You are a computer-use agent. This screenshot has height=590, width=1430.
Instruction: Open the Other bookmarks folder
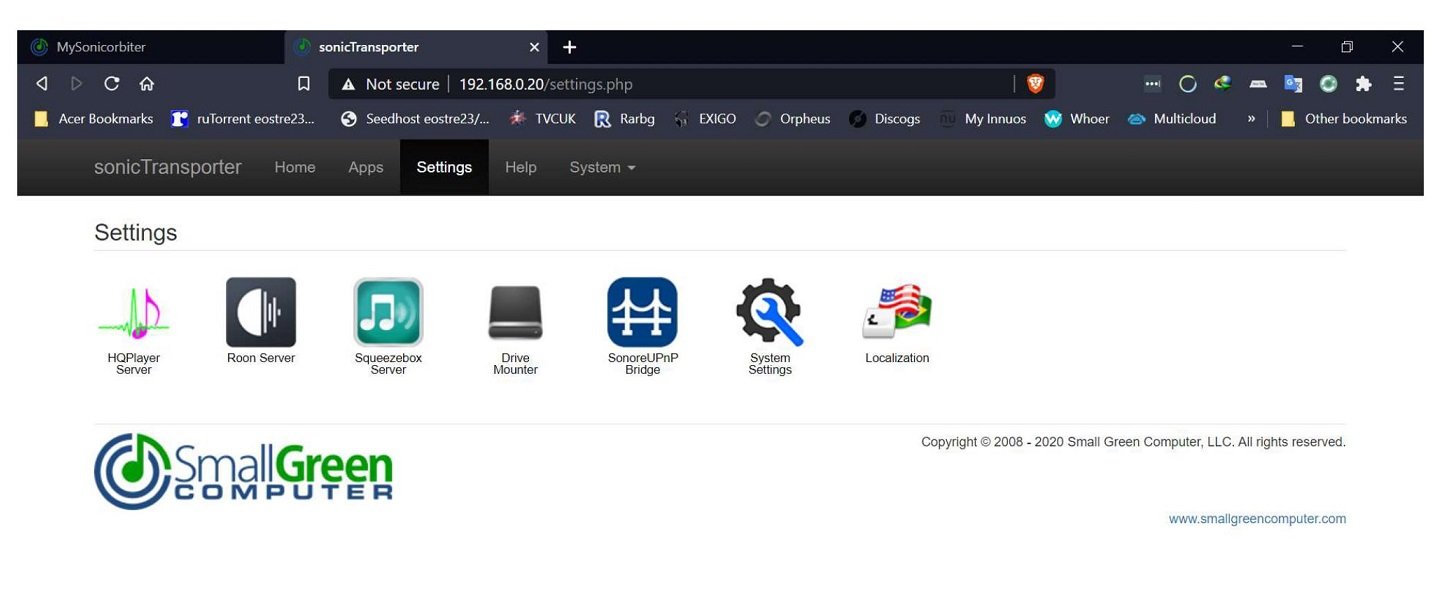coord(1344,118)
